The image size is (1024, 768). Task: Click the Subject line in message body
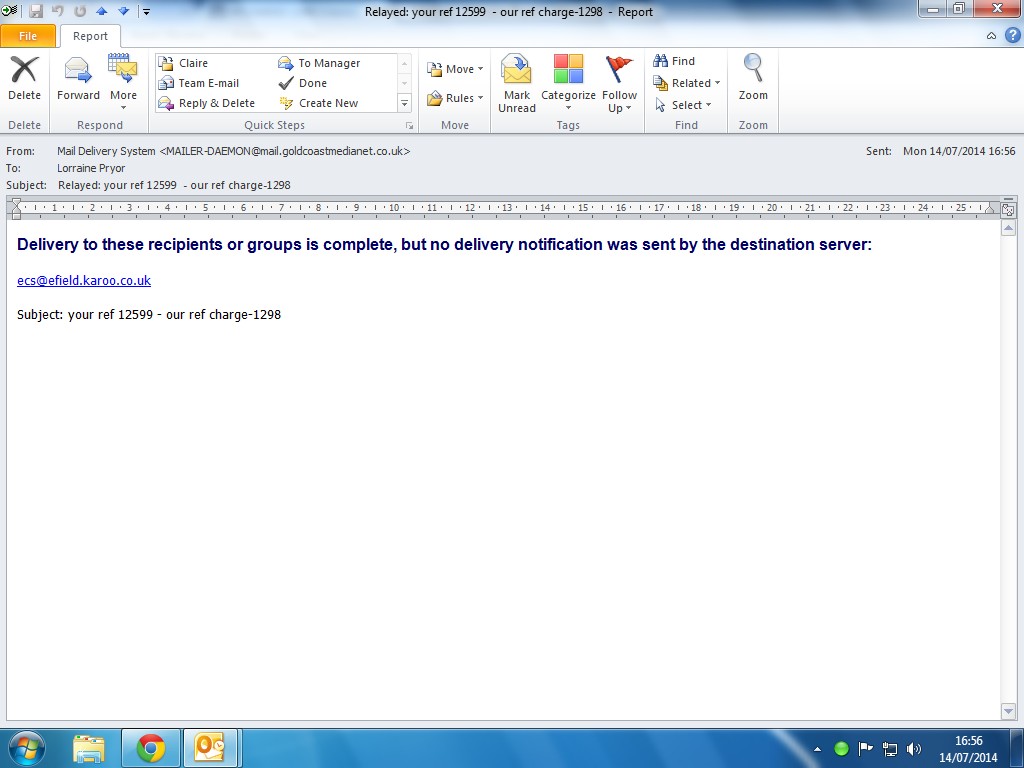point(149,314)
